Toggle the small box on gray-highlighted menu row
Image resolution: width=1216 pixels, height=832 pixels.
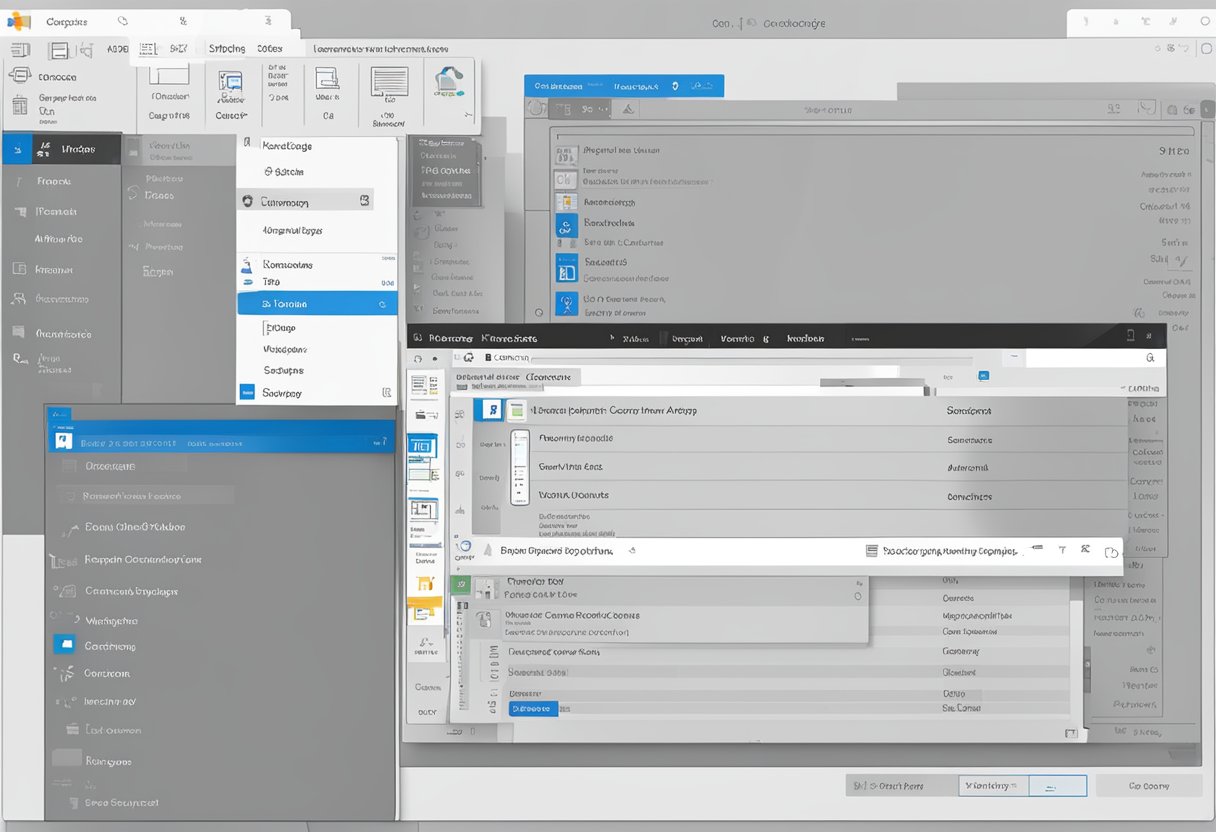(364, 201)
